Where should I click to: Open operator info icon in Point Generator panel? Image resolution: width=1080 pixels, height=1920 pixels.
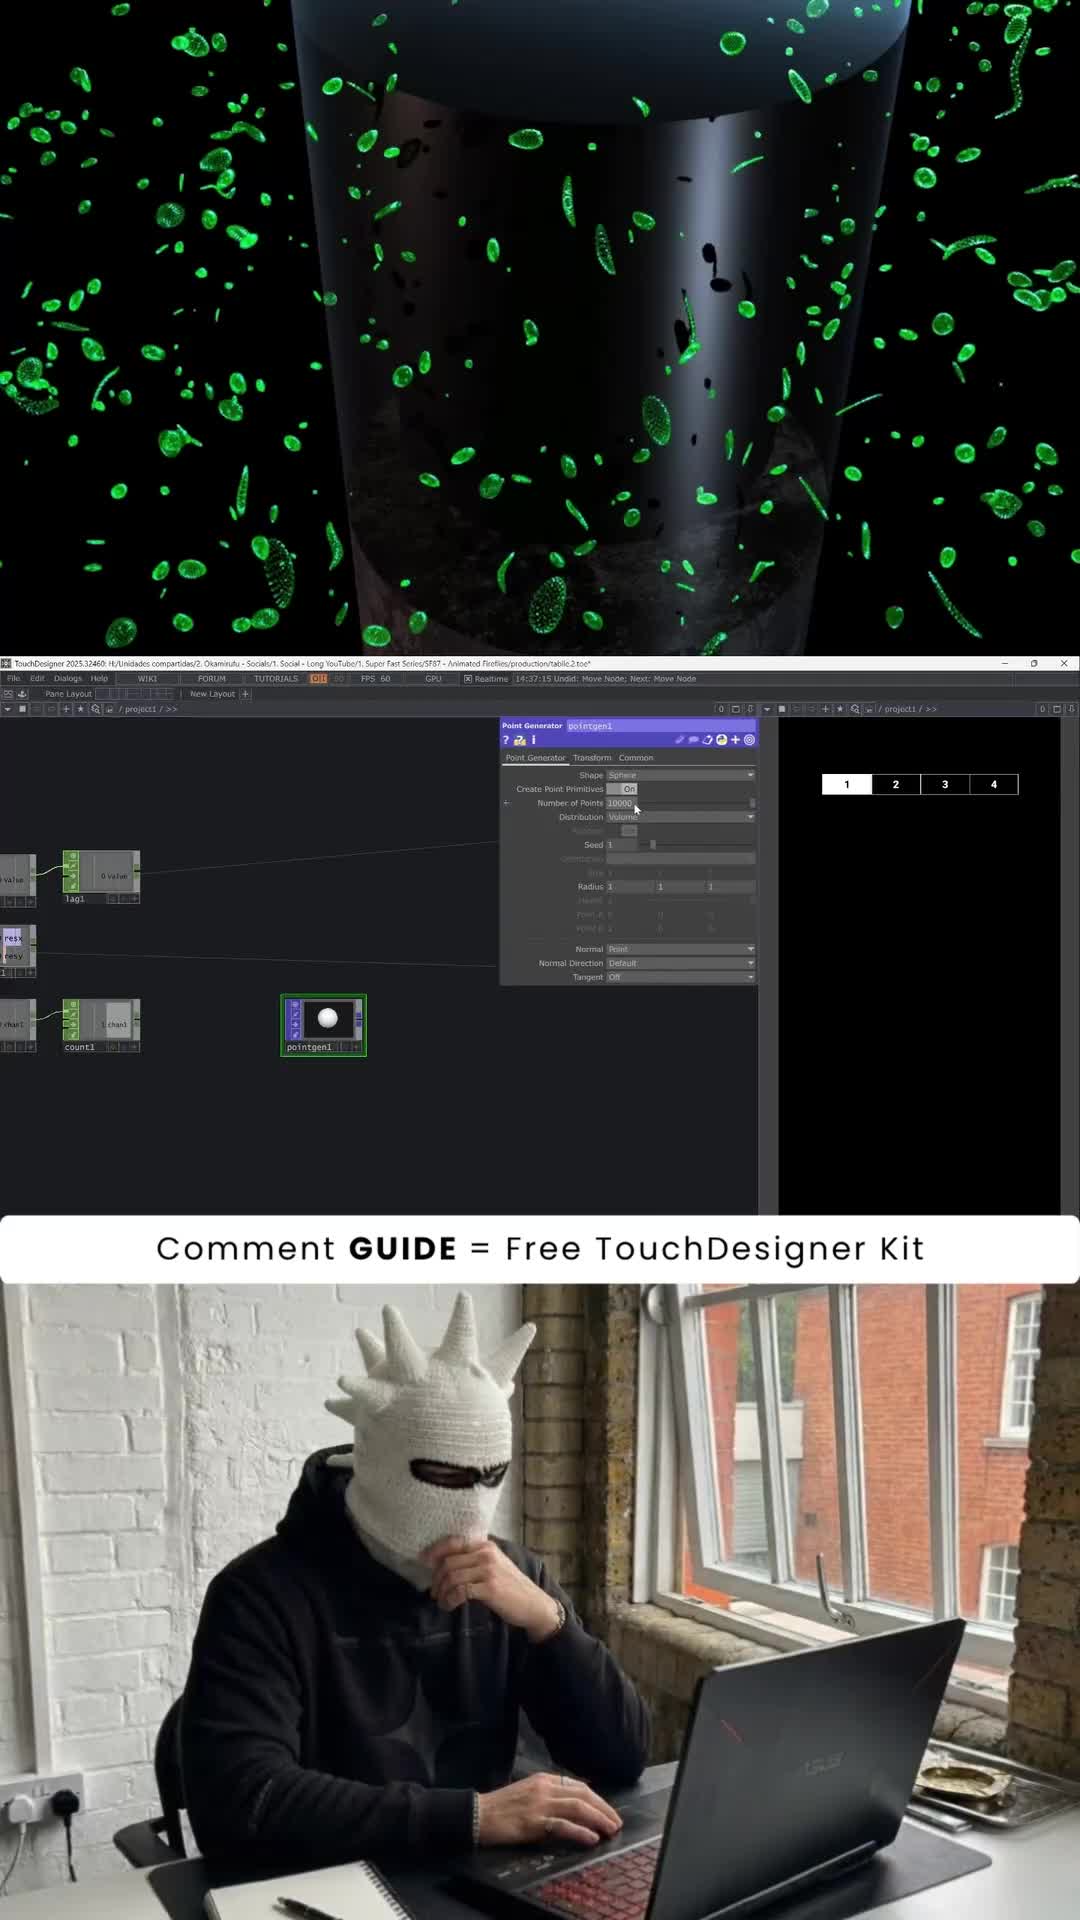534,740
